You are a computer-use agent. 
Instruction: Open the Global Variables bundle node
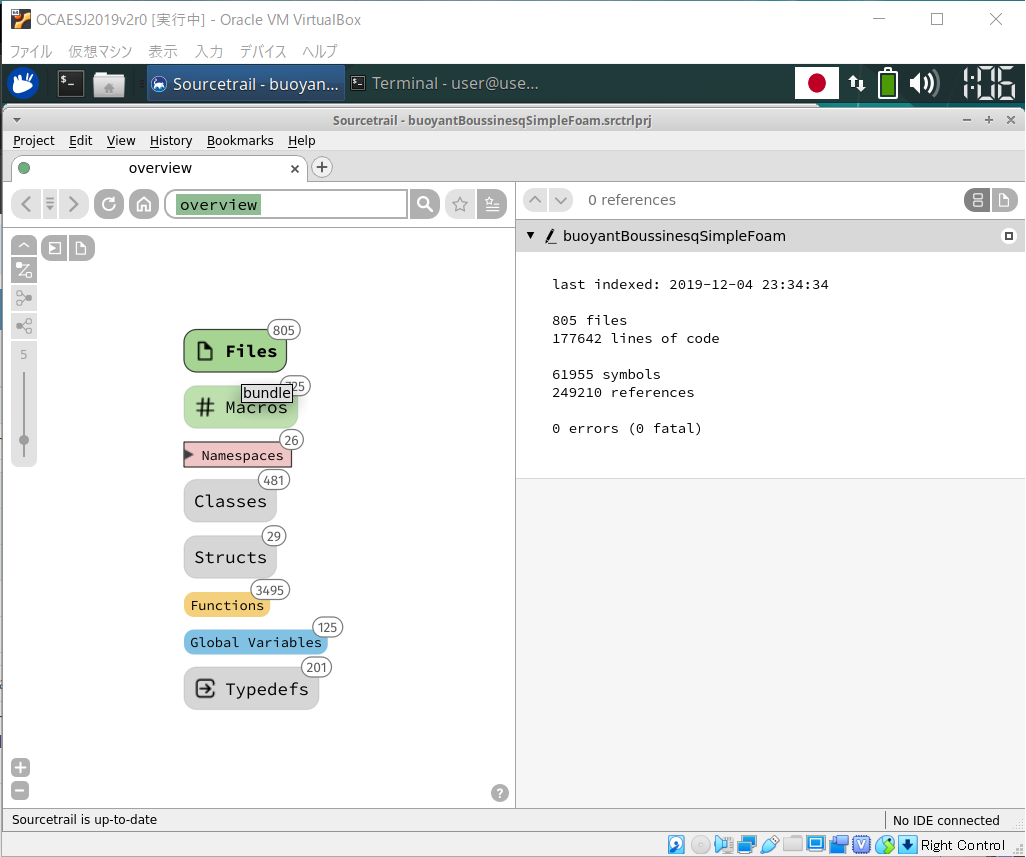point(256,642)
